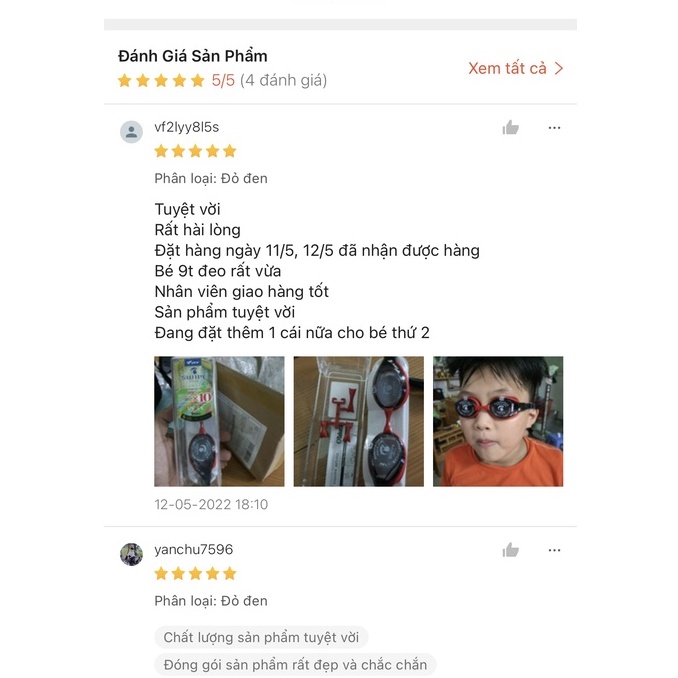Click the Xem tất cả link
The height and width of the screenshot is (678, 678).
[x=507, y=68]
